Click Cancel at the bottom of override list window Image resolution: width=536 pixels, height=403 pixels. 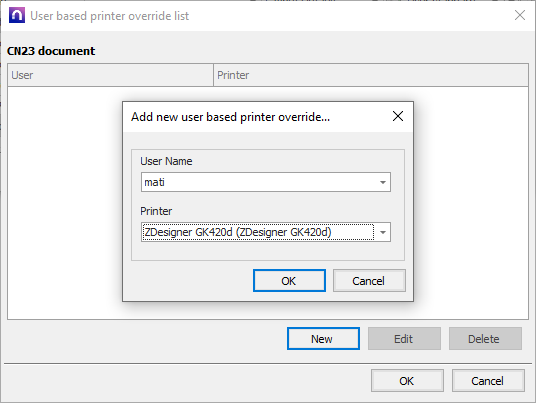(x=488, y=380)
